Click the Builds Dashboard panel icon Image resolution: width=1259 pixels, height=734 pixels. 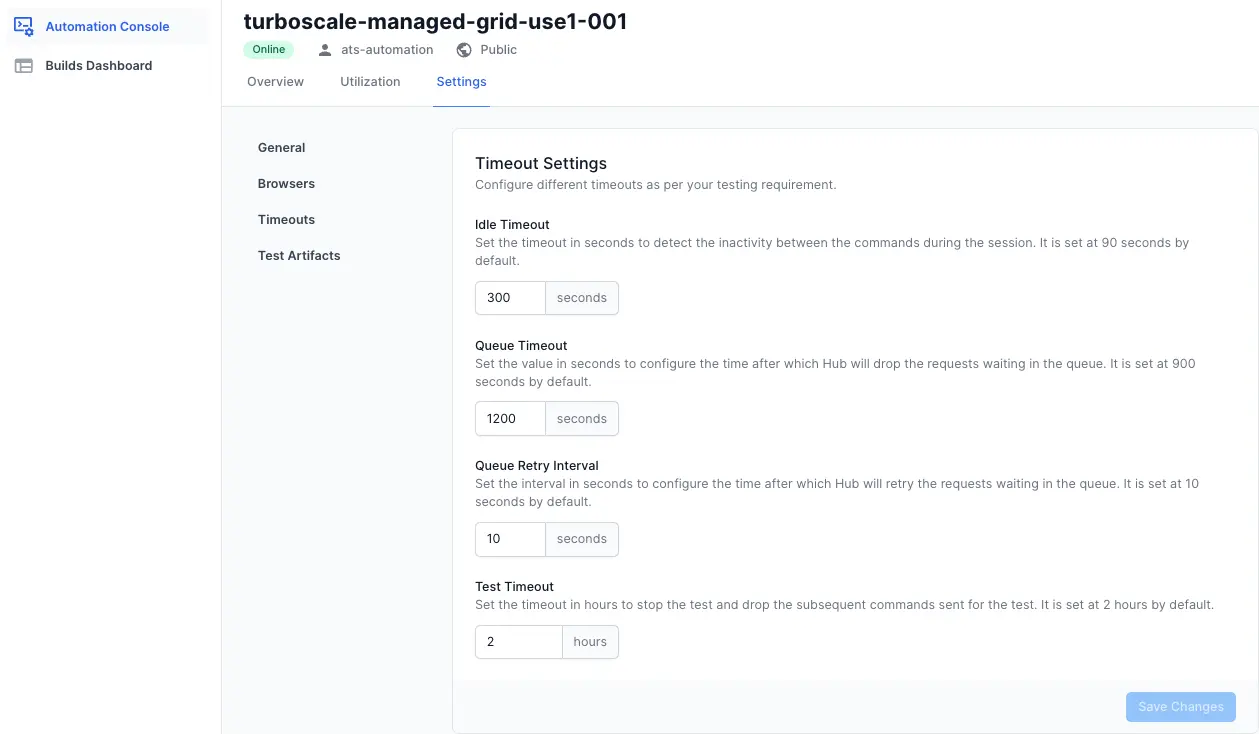(22, 65)
